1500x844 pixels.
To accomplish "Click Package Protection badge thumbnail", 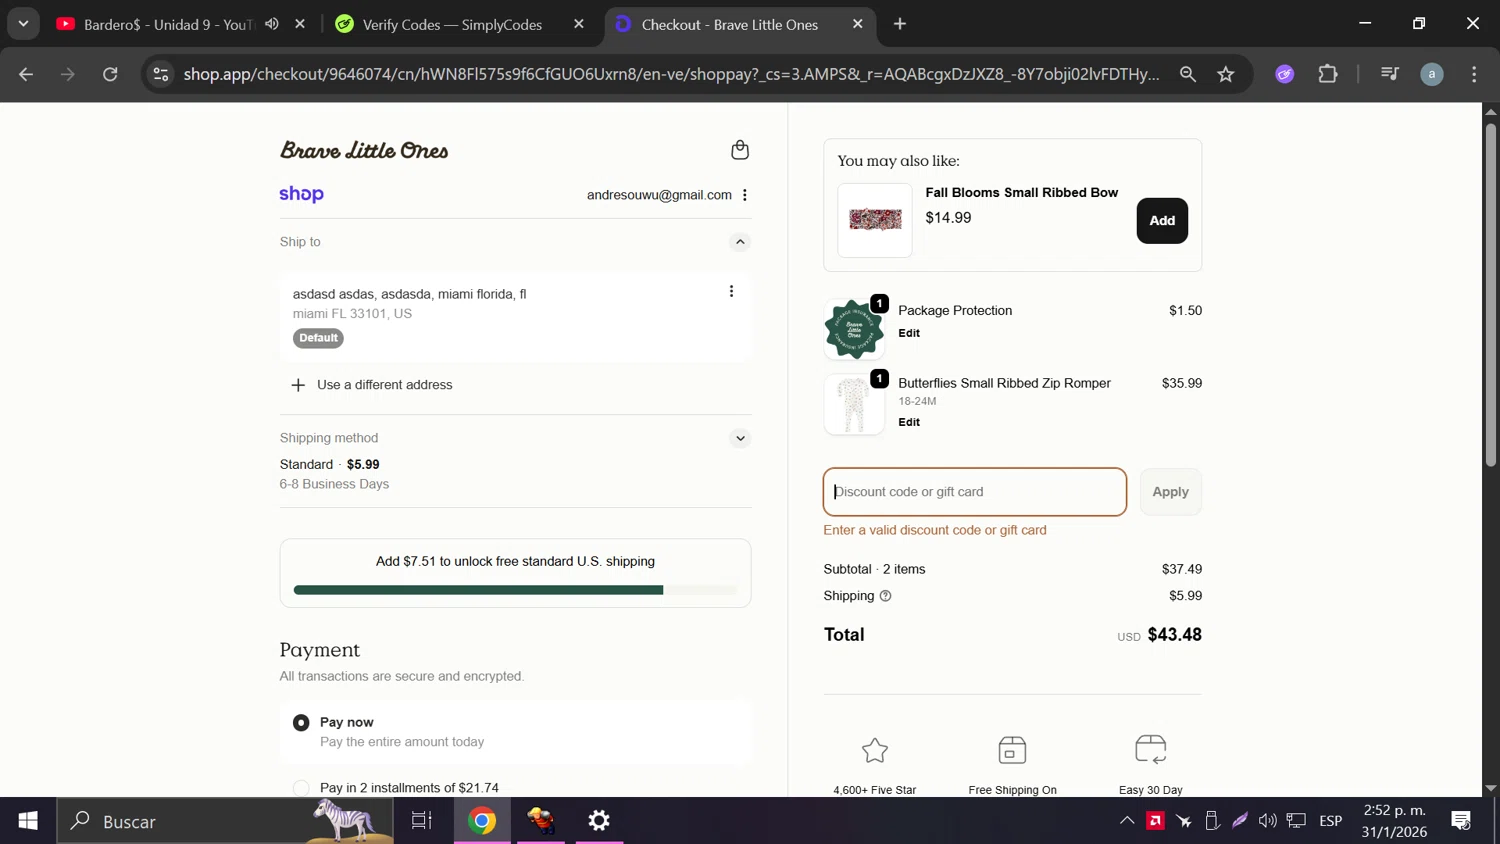I will pos(854,329).
